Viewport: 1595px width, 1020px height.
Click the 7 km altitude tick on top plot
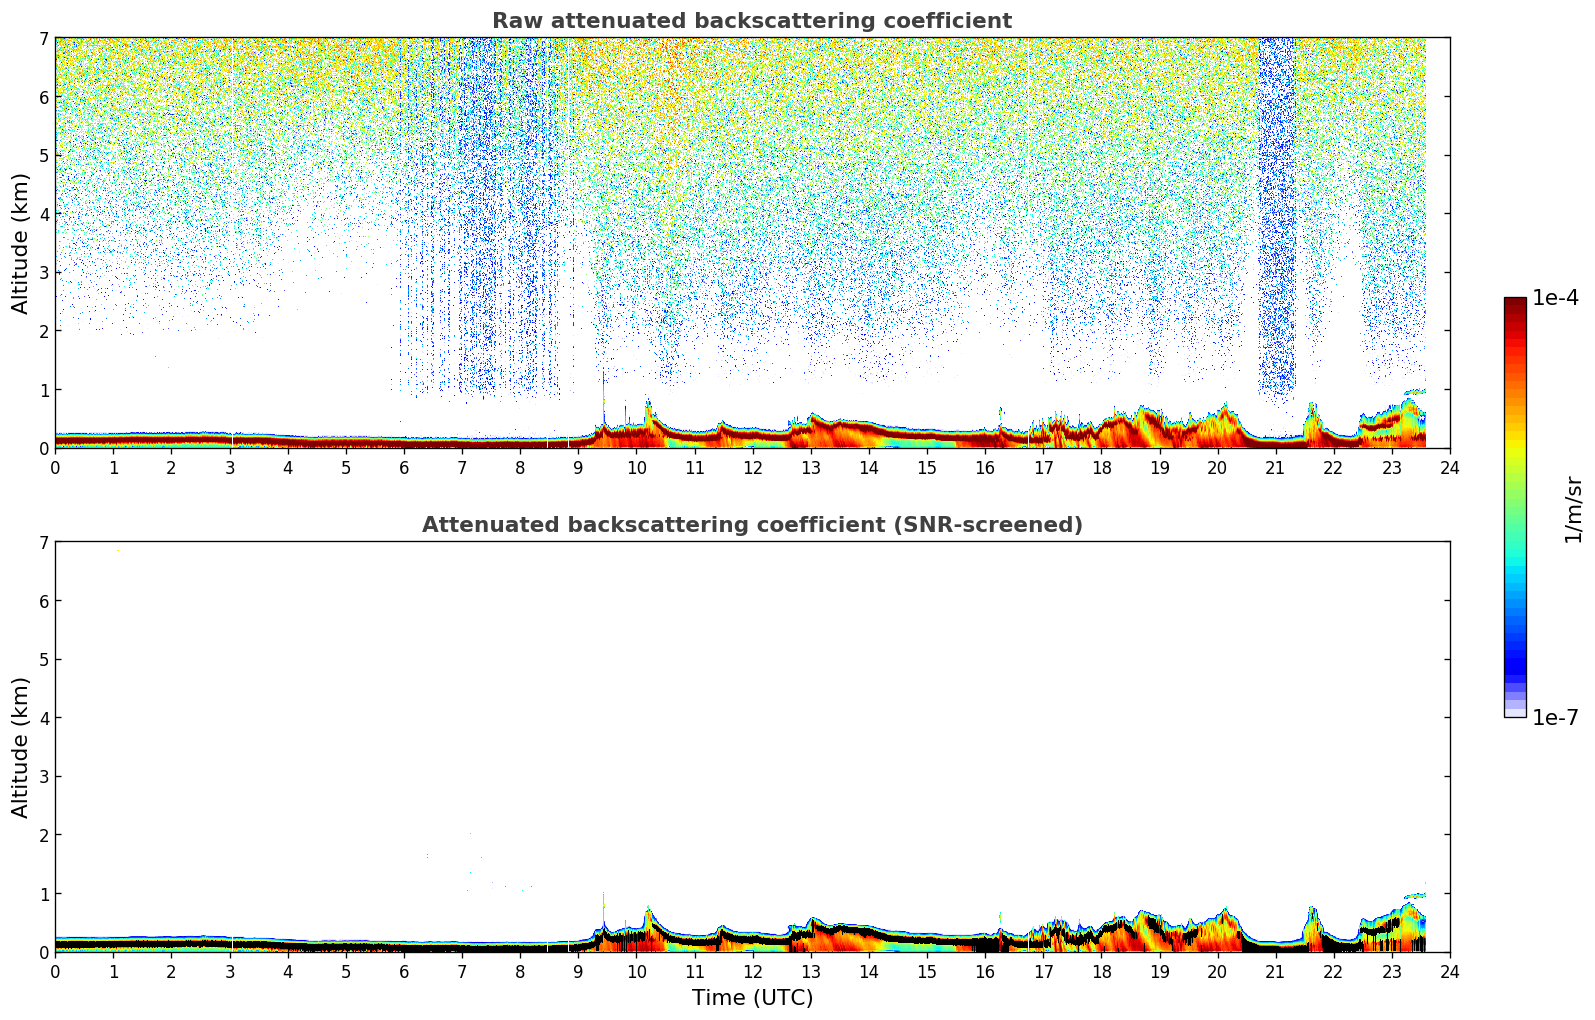click(43, 38)
